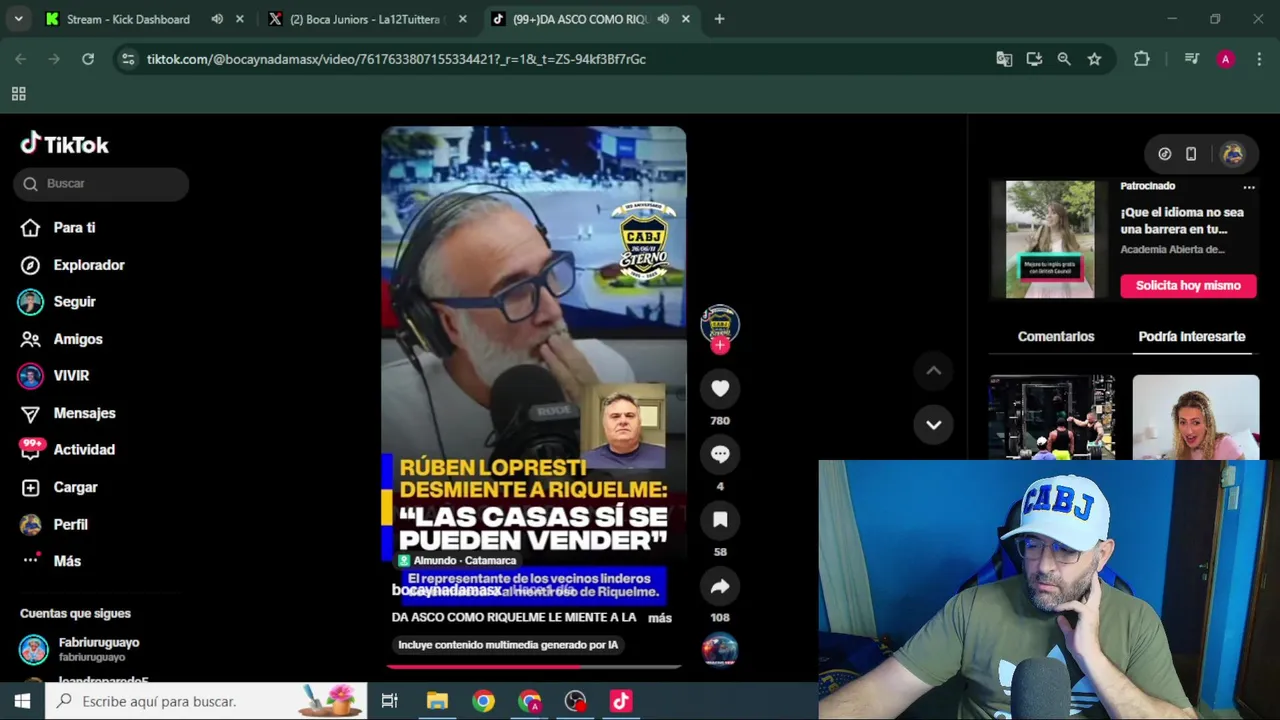Image resolution: width=1280 pixels, height=720 pixels.
Task: Open File Explorer from taskbar
Action: 437,701
